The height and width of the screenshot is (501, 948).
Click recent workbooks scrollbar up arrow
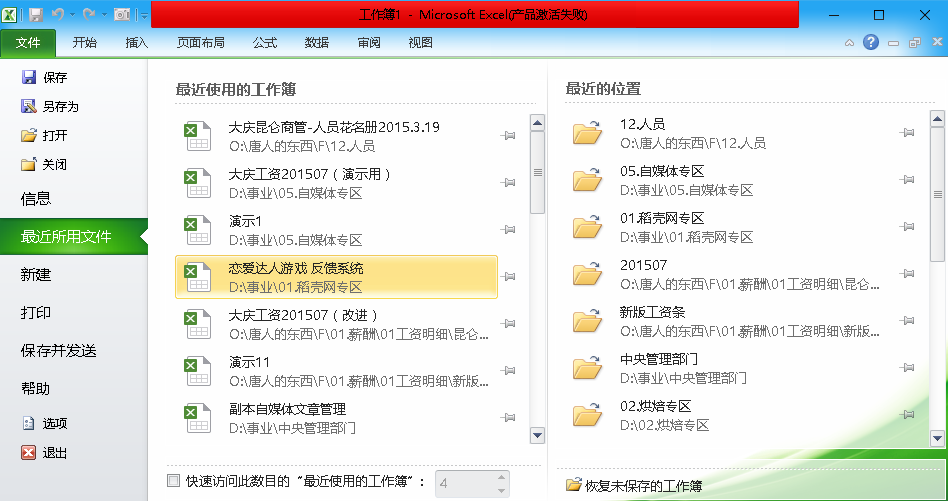point(537,123)
